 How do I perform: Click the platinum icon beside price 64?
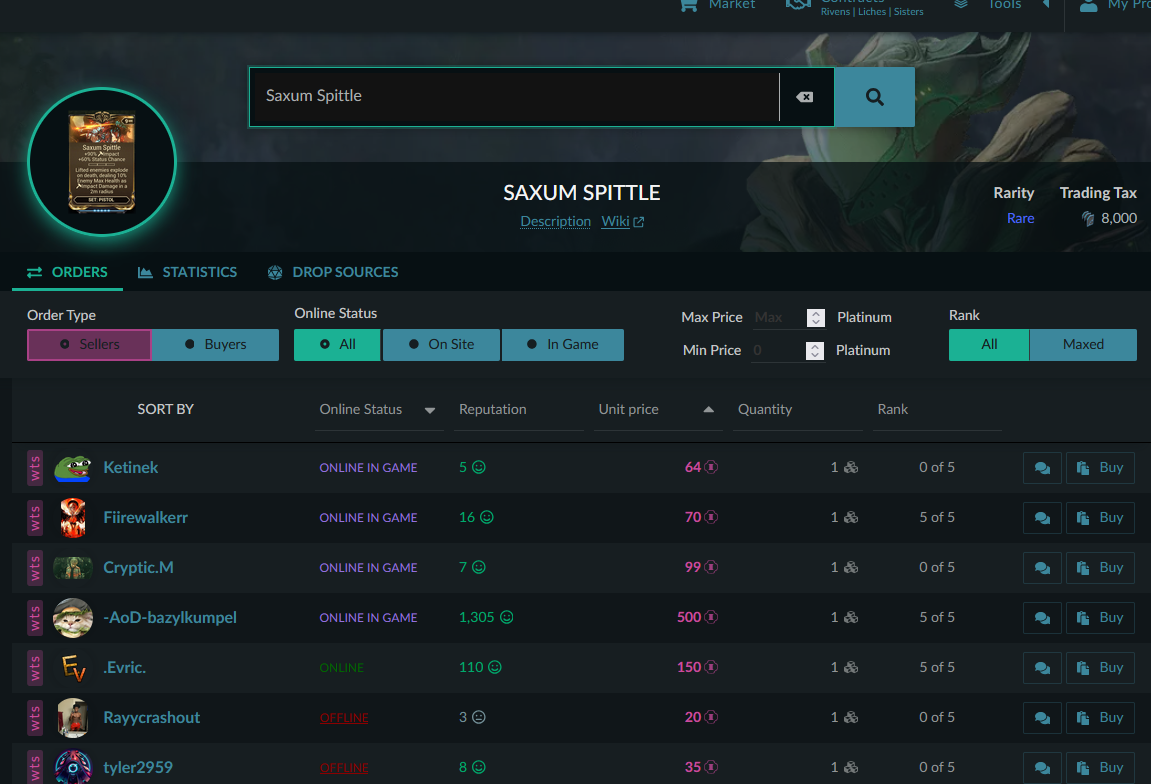click(x=711, y=467)
